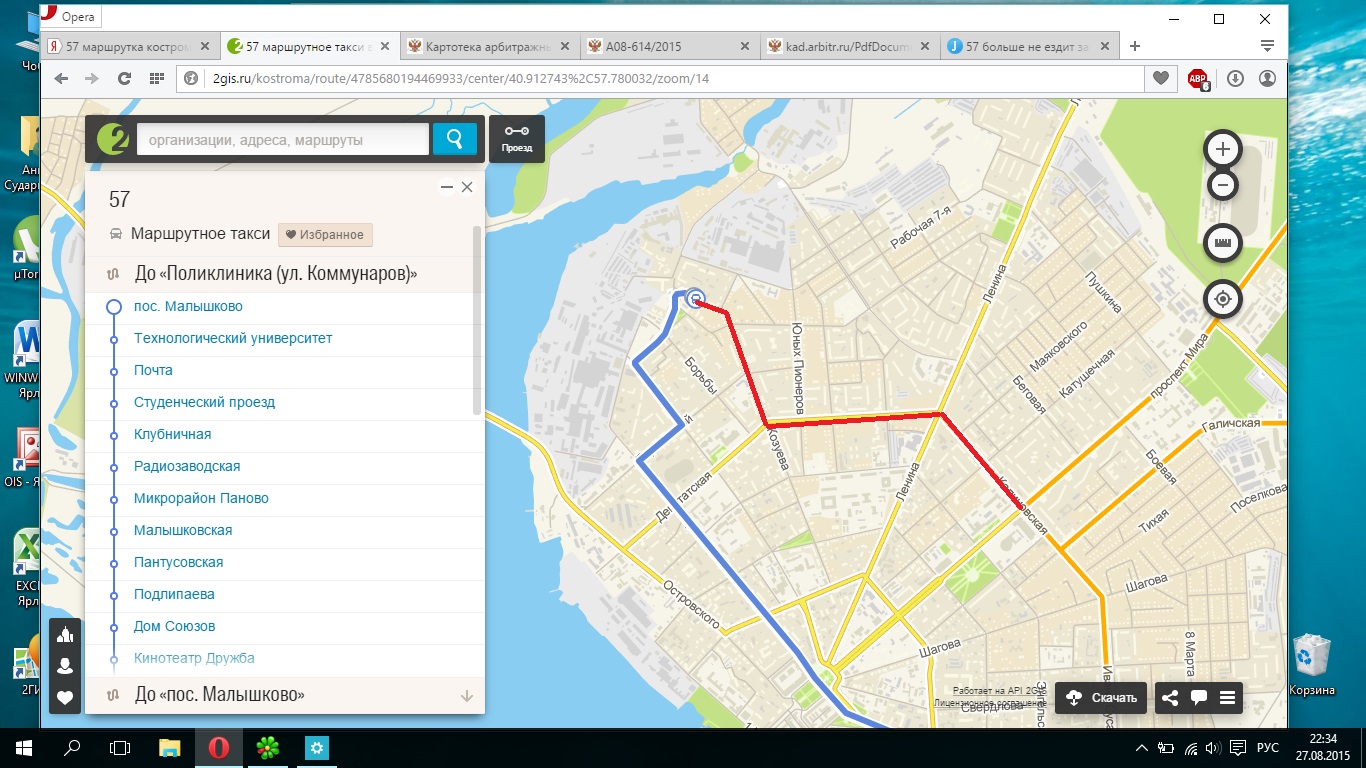
Task: Open the user profile sidebar icon
Action: [66, 666]
